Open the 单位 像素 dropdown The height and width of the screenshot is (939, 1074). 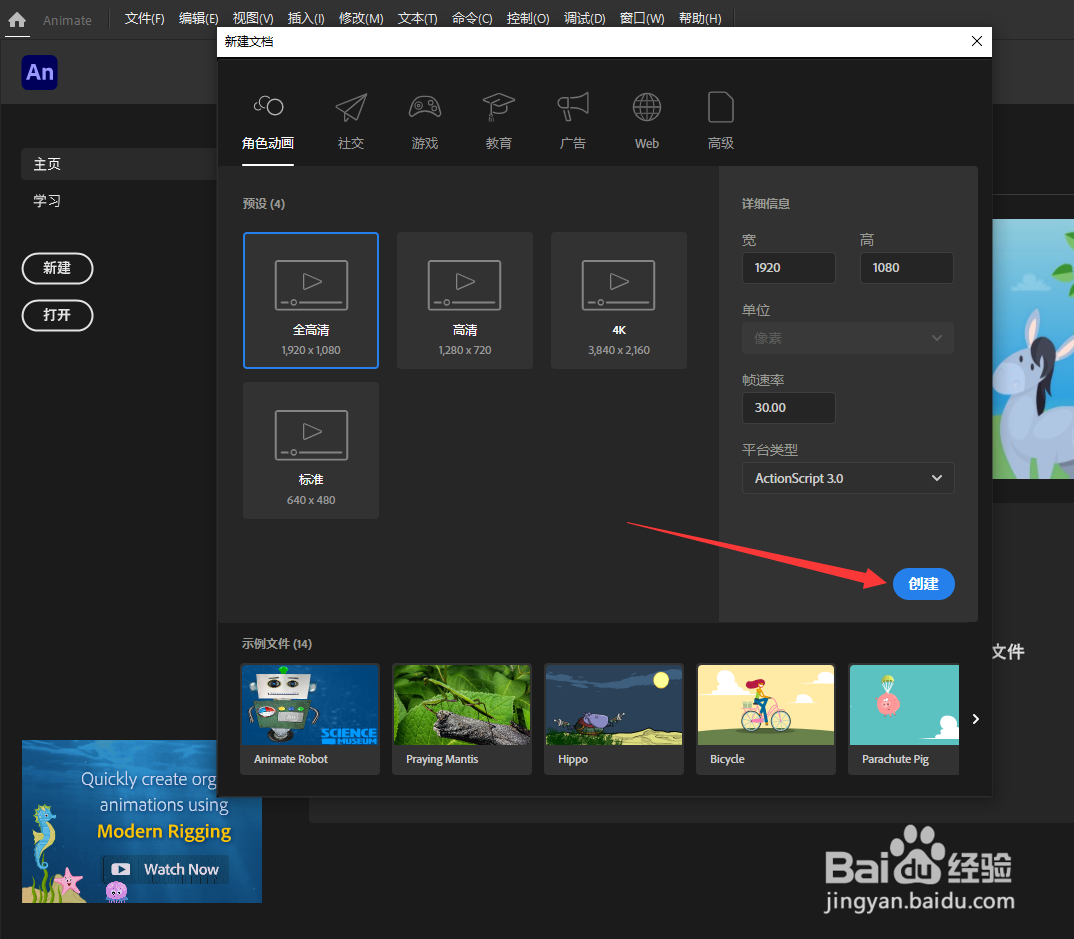[848, 338]
